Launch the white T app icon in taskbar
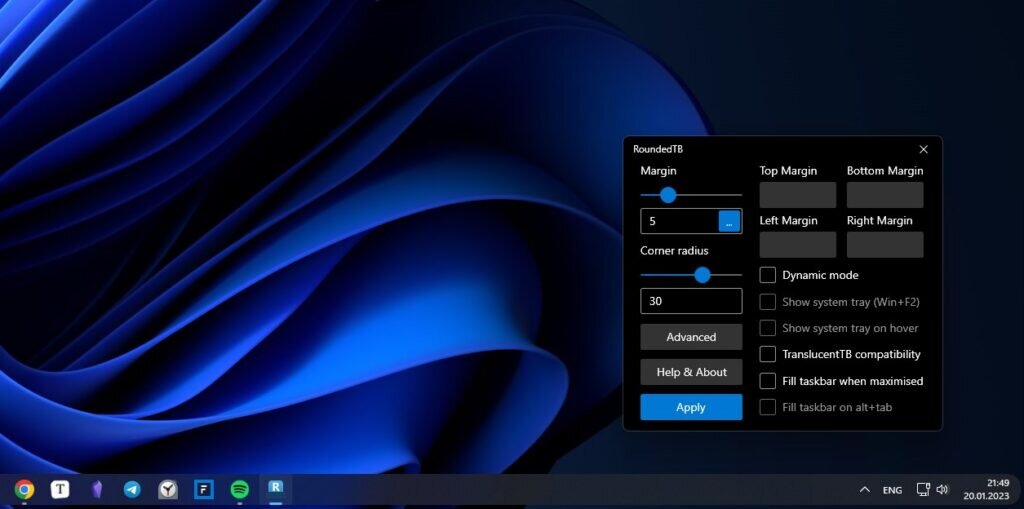This screenshot has height=509, width=1024. 60,489
